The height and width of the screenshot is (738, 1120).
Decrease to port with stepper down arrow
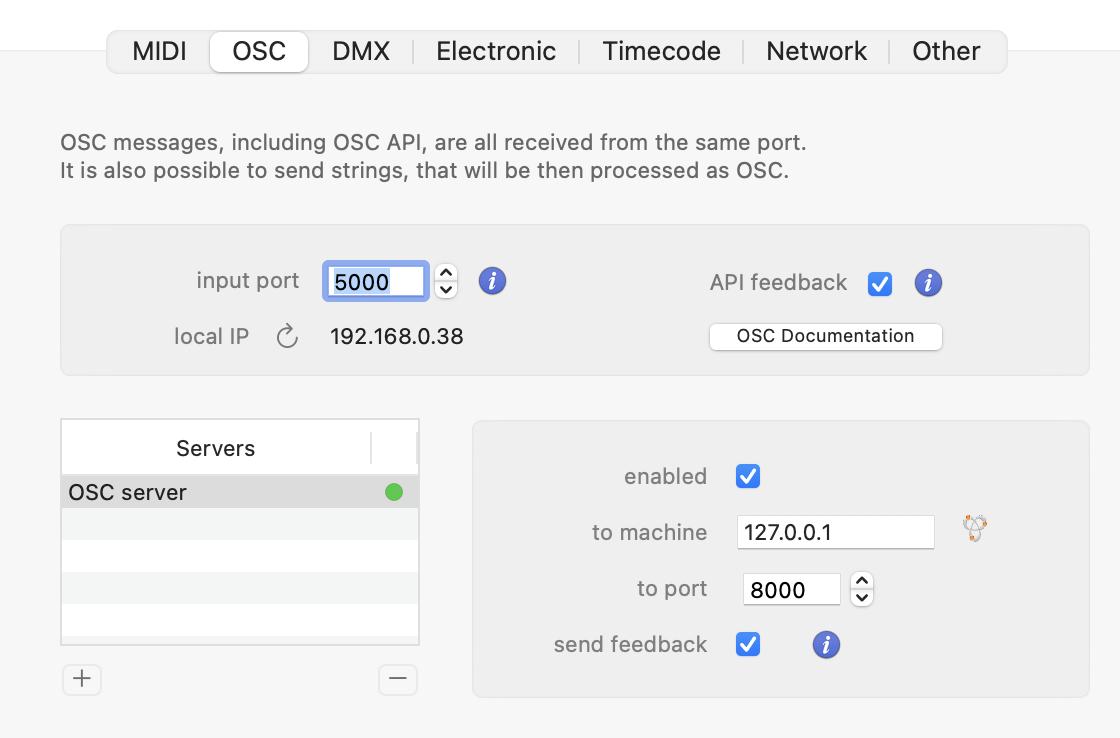point(862,598)
